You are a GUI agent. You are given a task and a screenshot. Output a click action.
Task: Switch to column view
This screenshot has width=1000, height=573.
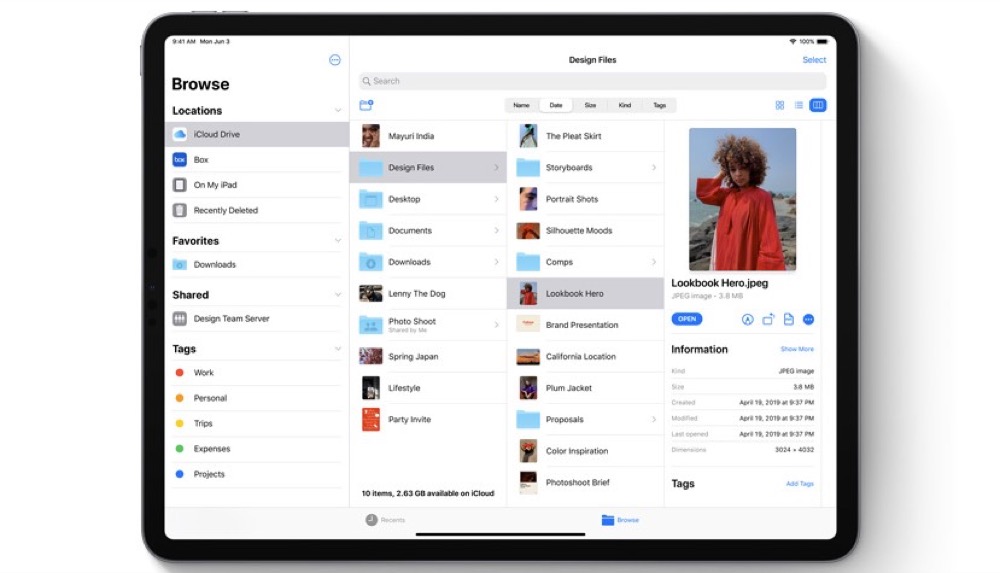point(818,105)
